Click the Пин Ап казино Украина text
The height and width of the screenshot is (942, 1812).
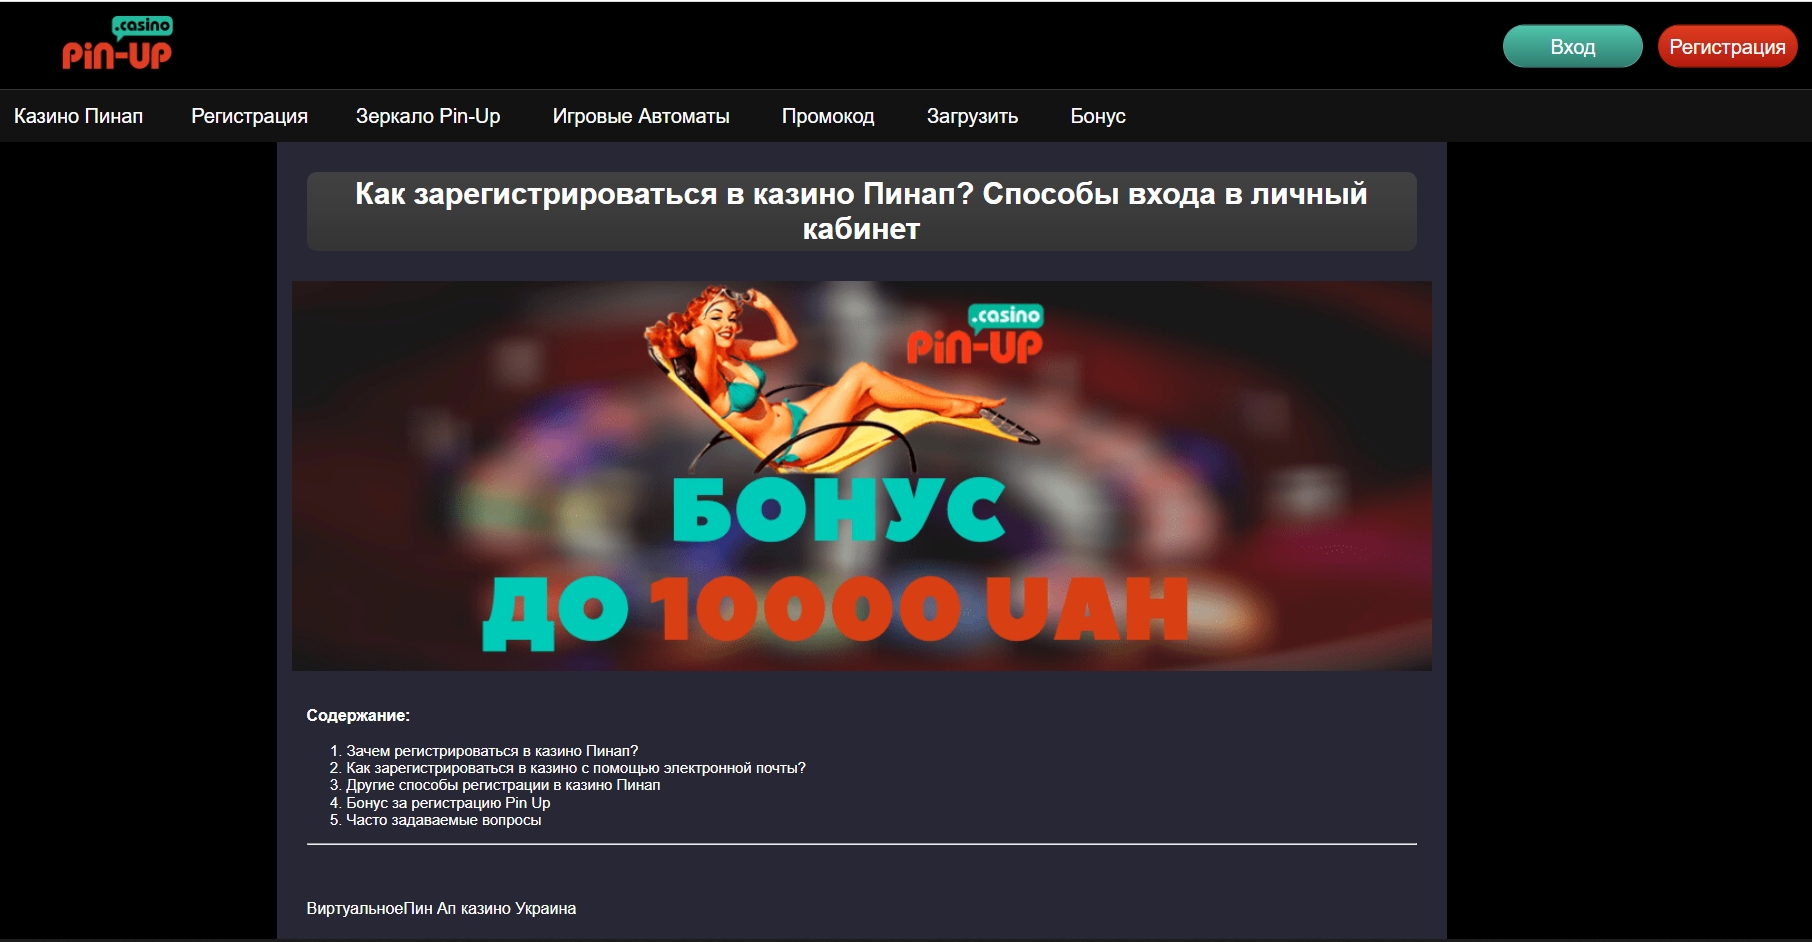click(490, 909)
